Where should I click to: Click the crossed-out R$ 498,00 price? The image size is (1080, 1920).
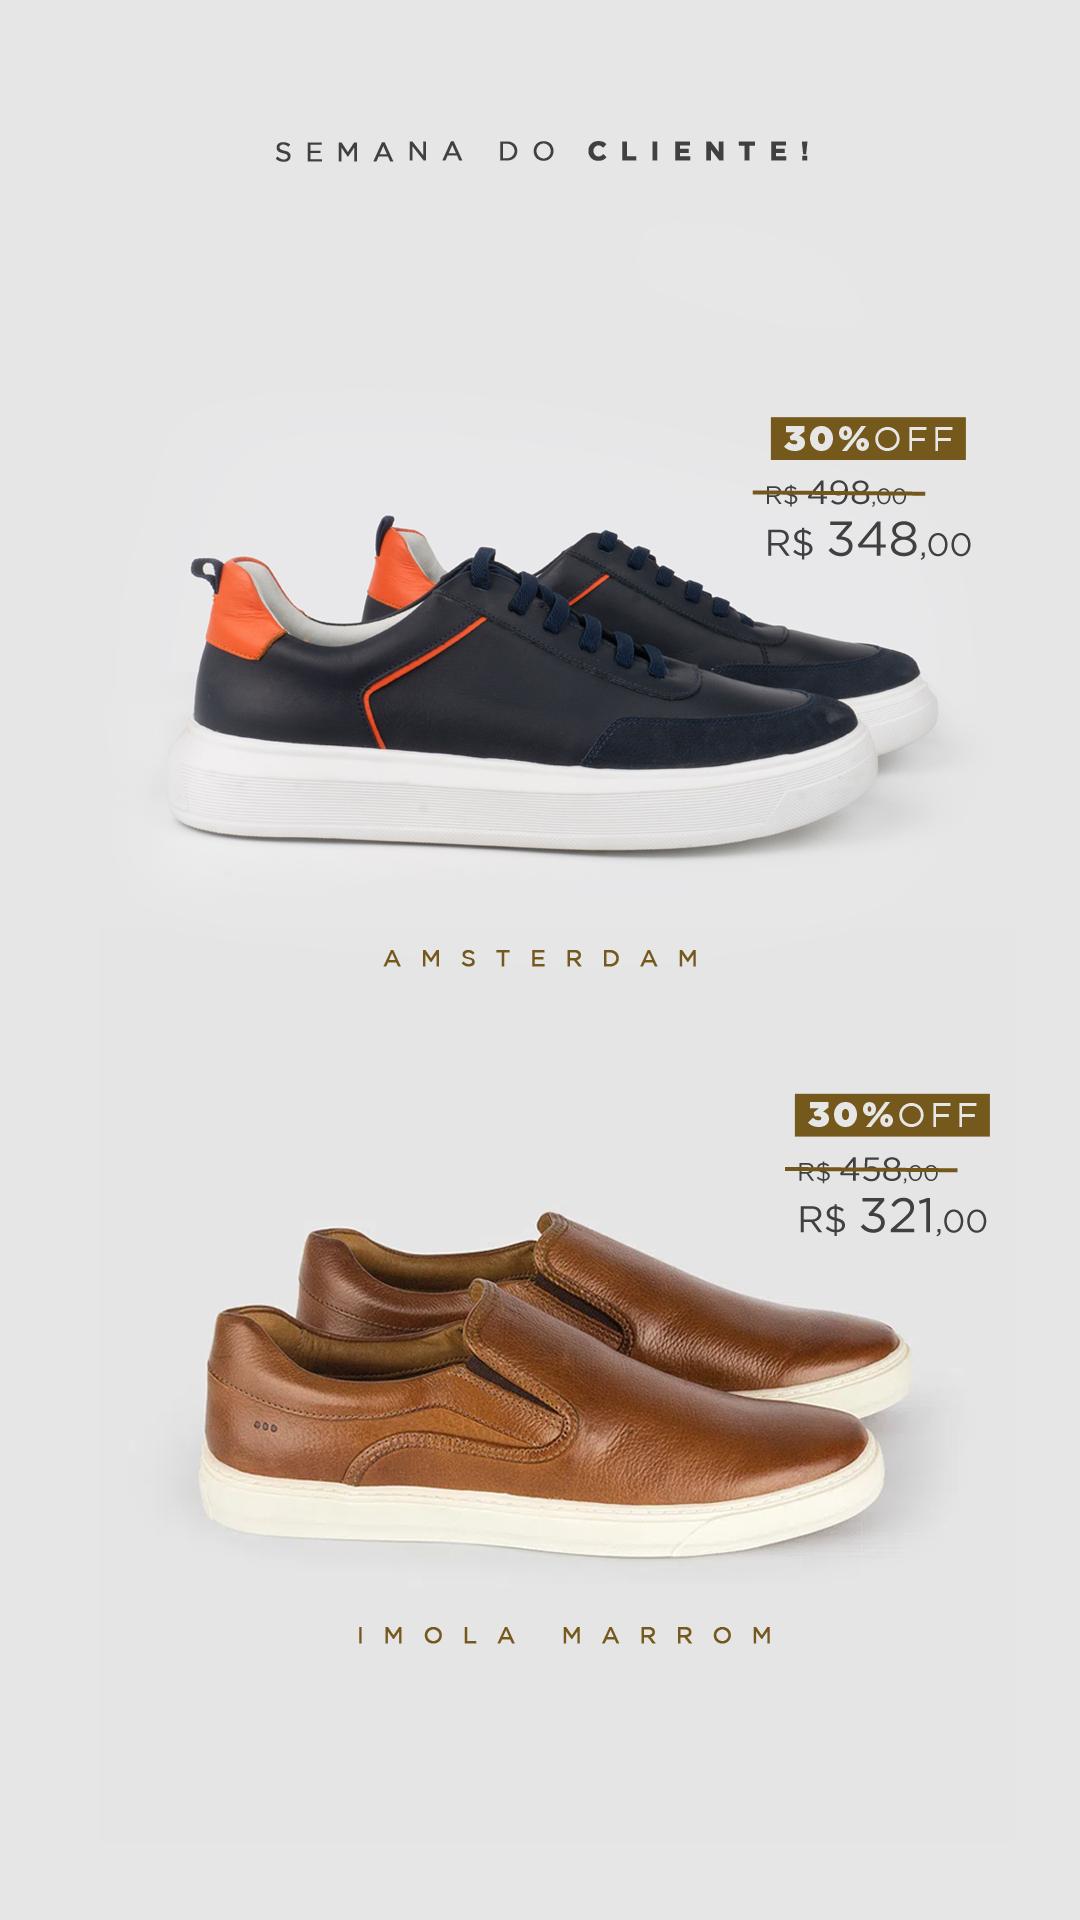(x=838, y=493)
